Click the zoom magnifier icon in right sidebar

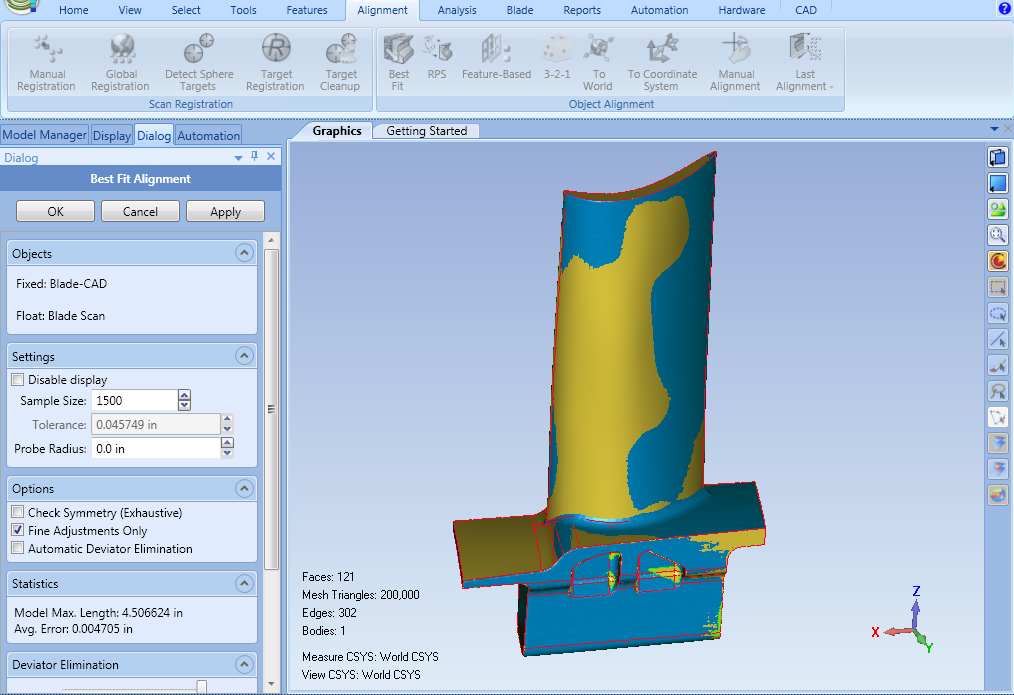point(997,235)
